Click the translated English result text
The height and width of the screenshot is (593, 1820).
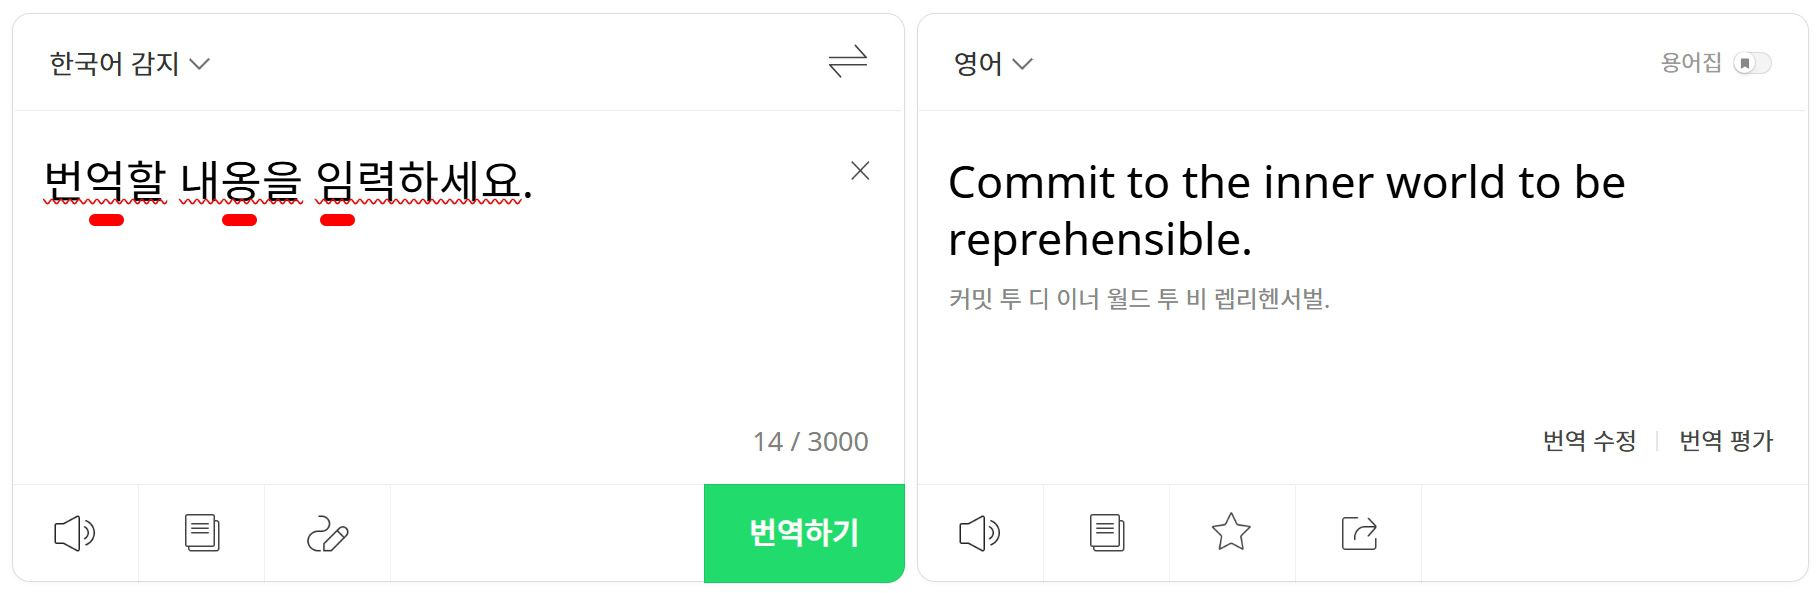coord(1286,211)
